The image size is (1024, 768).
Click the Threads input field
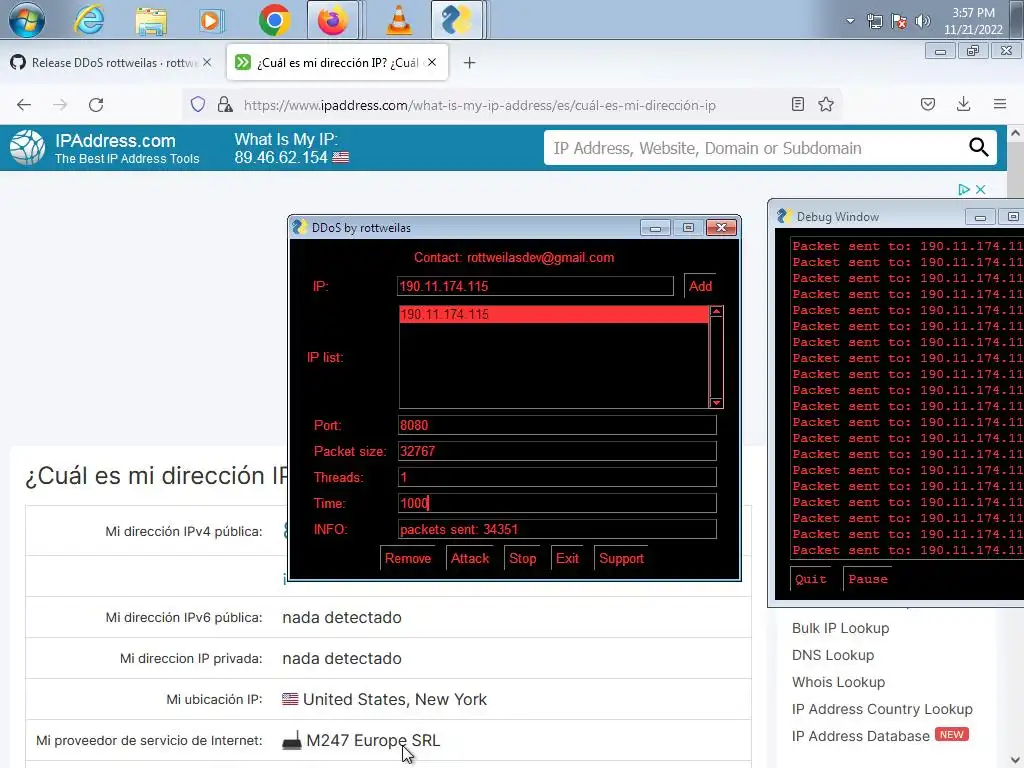557,477
